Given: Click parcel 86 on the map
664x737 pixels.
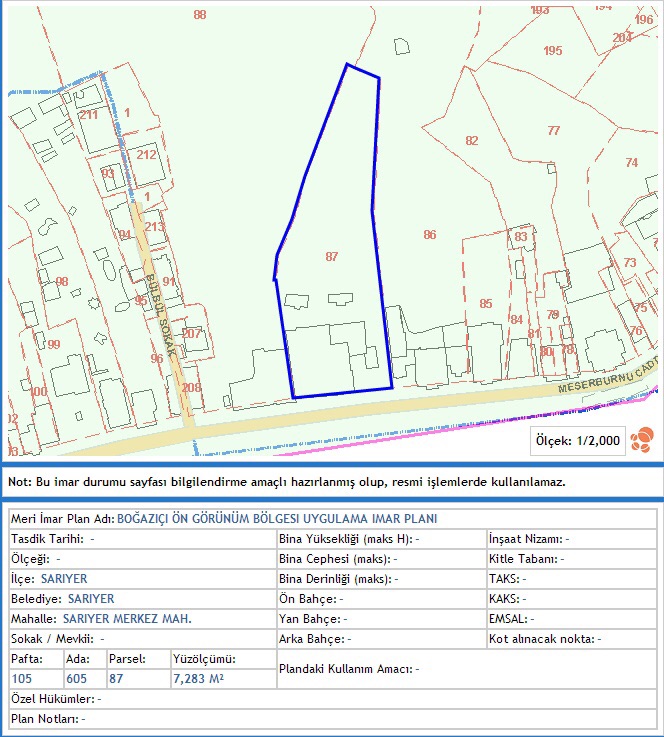Looking at the screenshot, I should (x=430, y=235).
